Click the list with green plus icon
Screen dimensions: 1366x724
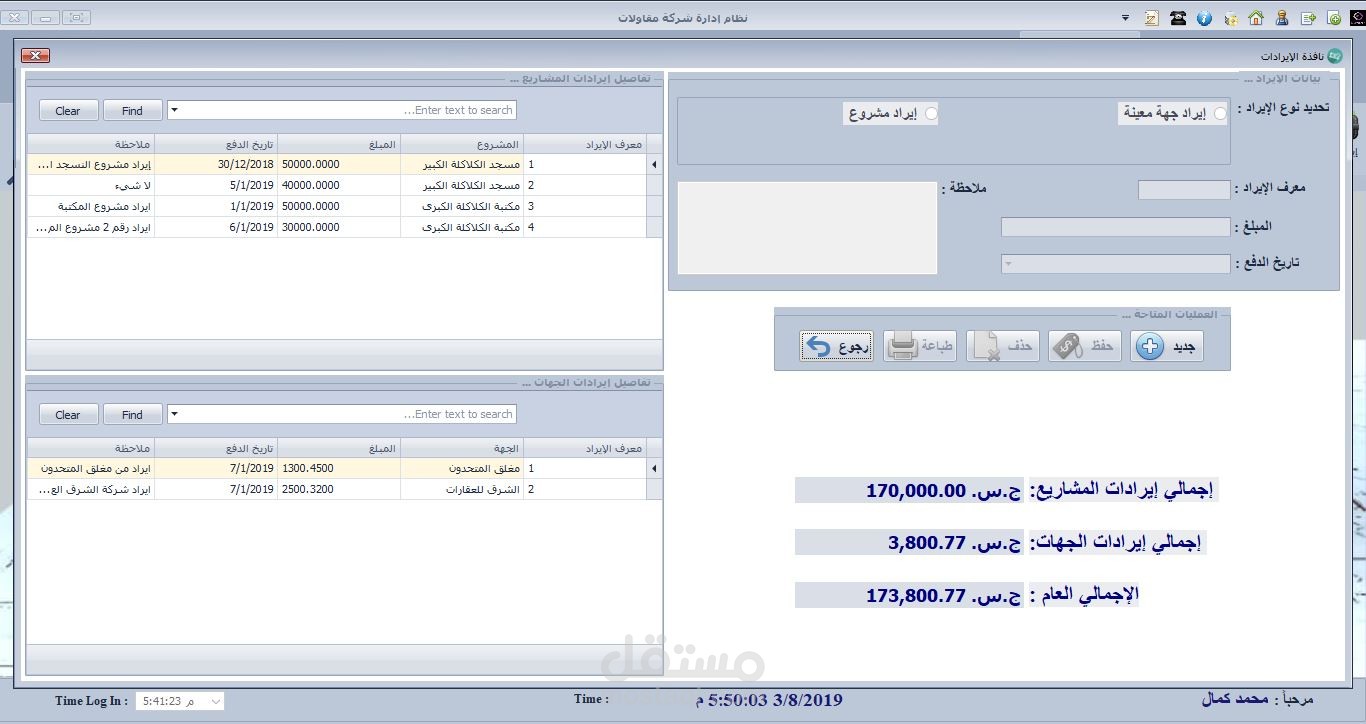pyautogui.click(x=1309, y=18)
